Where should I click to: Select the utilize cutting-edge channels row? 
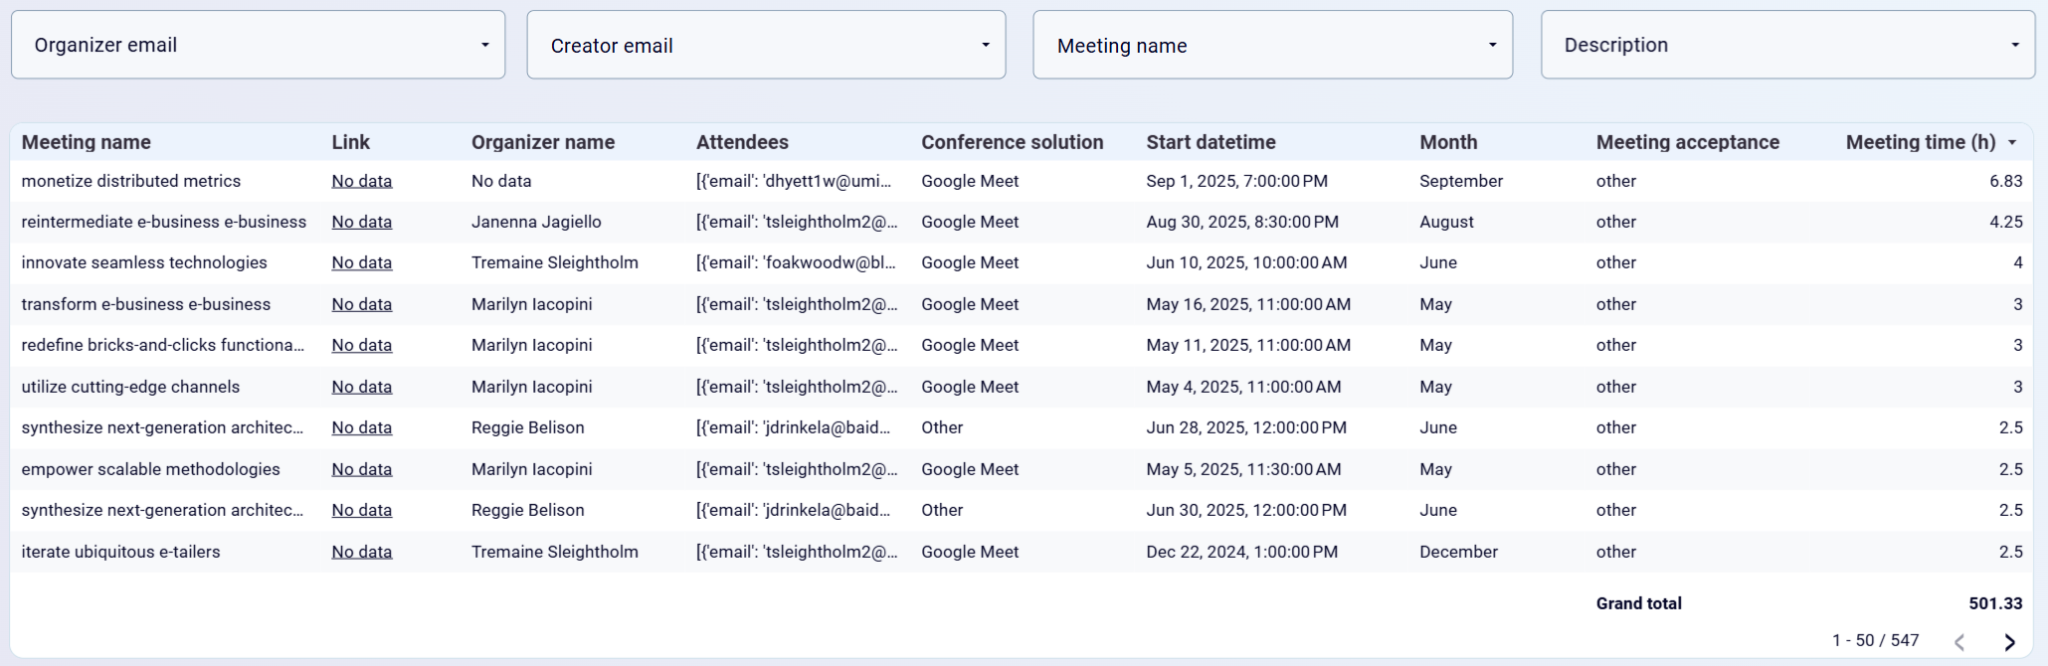(x=130, y=387)
